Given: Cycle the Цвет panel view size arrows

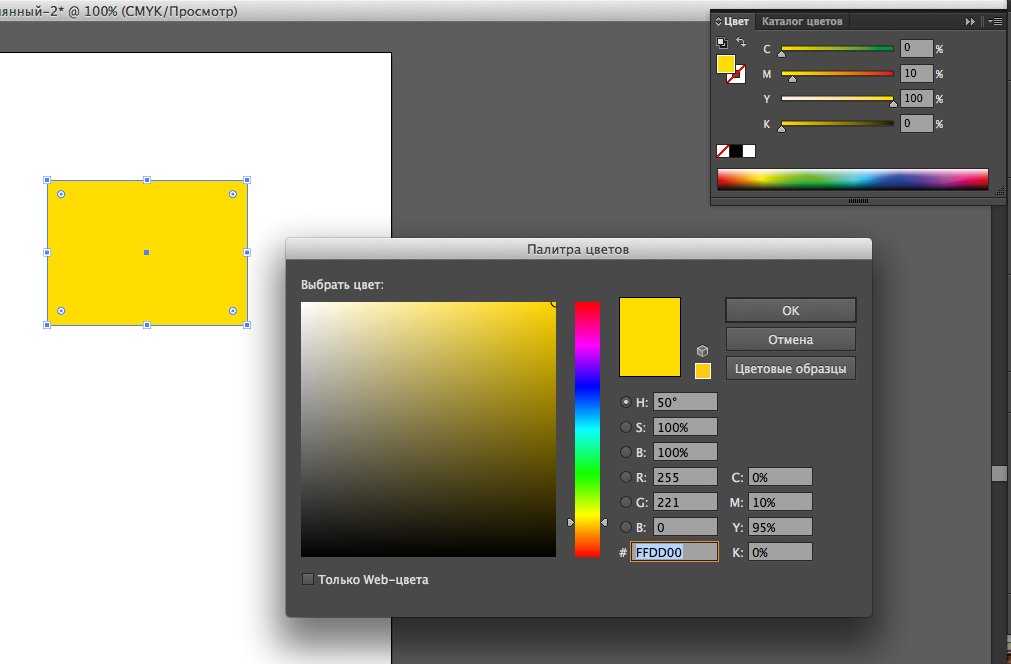Looking at the screenshot, I should click(718, 21).
